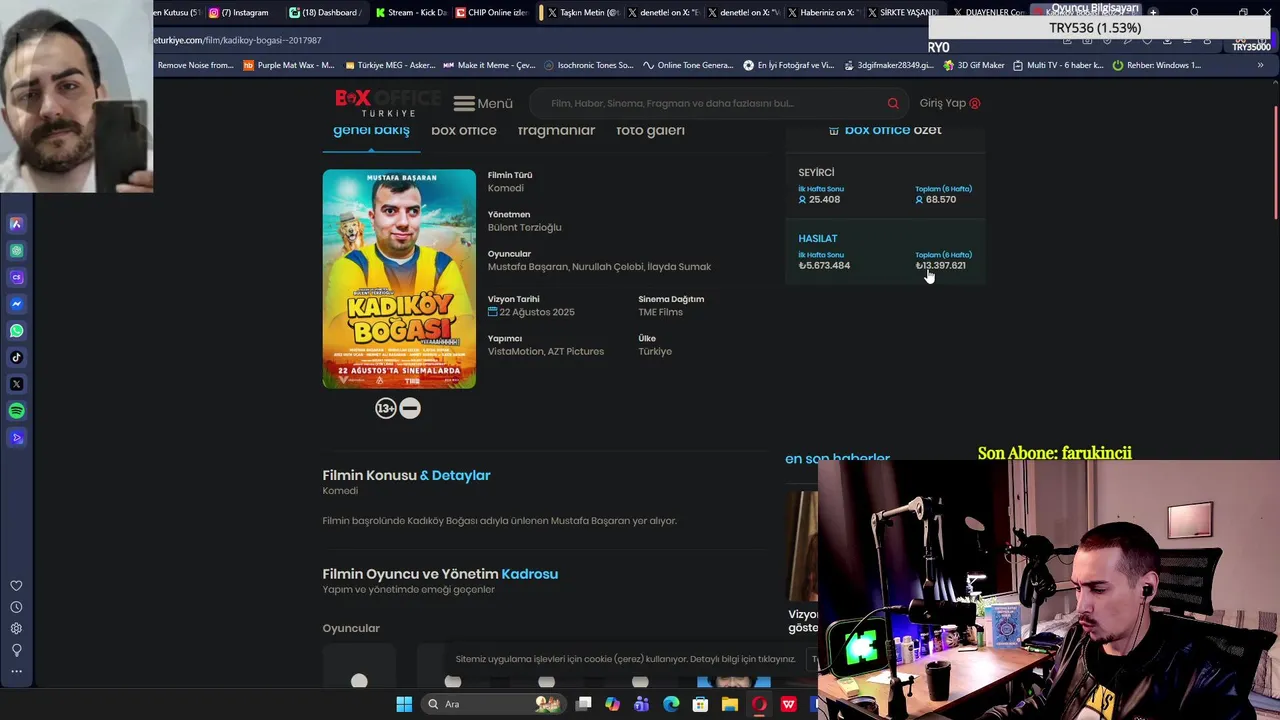Open TikTok in the Opera sidebar

[16, 357]
